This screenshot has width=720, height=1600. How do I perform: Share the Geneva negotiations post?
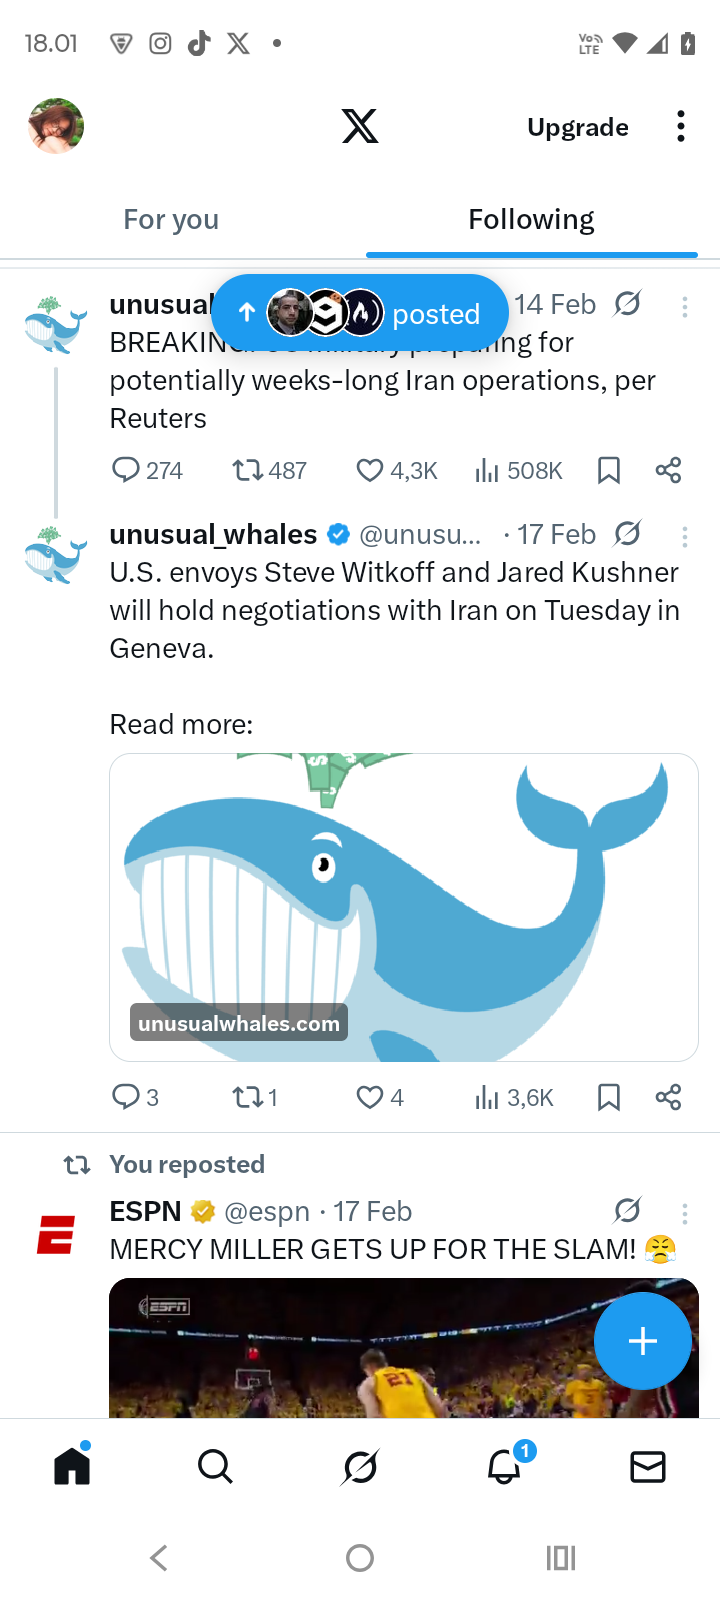[668, 1097]
